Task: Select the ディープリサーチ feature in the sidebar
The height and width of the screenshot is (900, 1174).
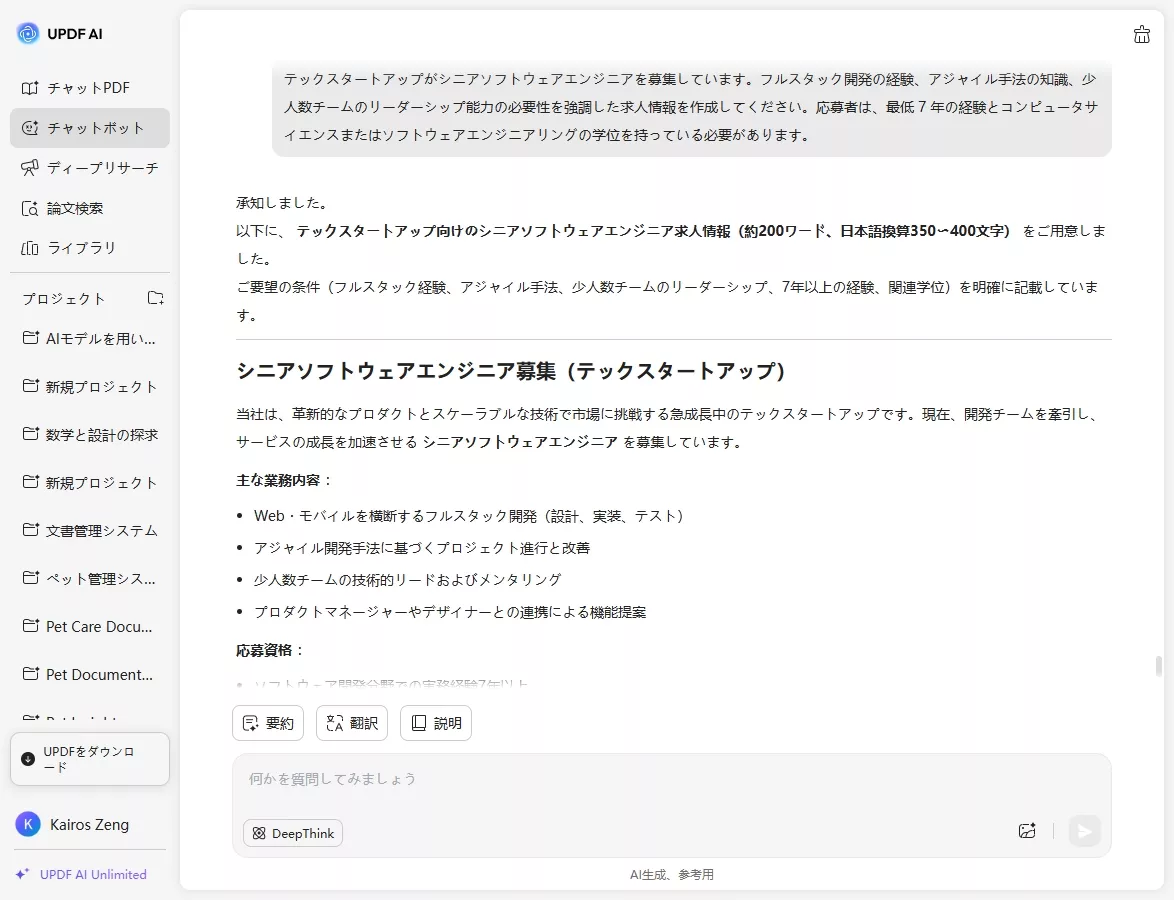Action: (89, 168)
